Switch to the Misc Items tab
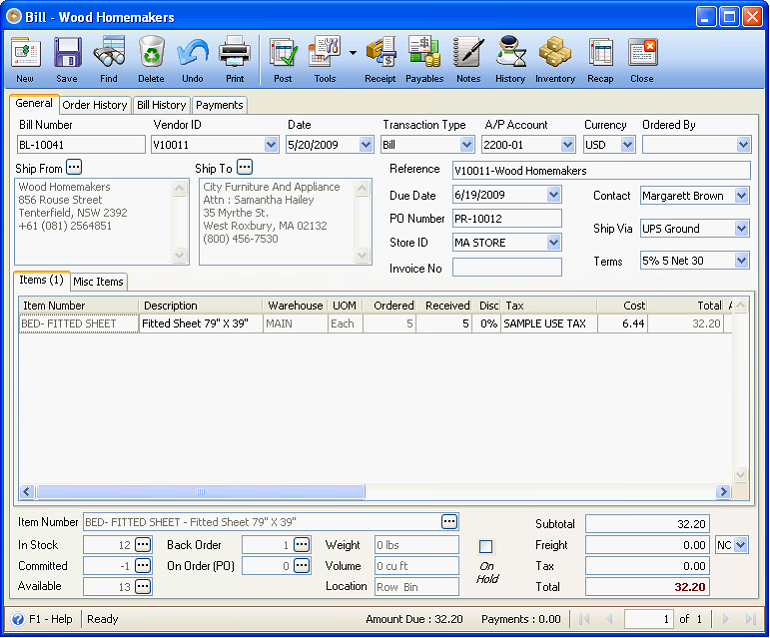 coord(98,282)
